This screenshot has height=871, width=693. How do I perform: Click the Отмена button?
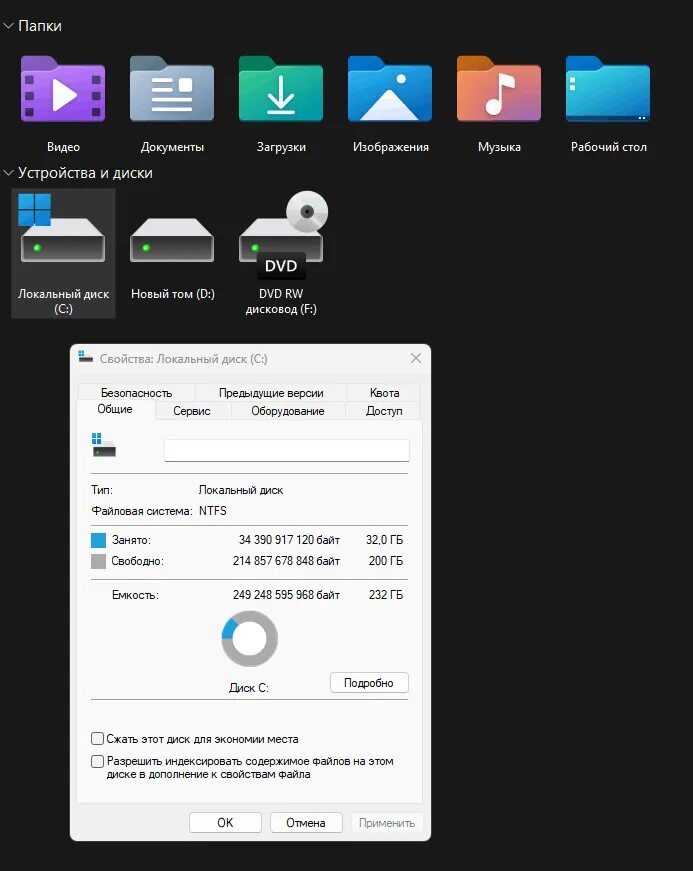305,823
